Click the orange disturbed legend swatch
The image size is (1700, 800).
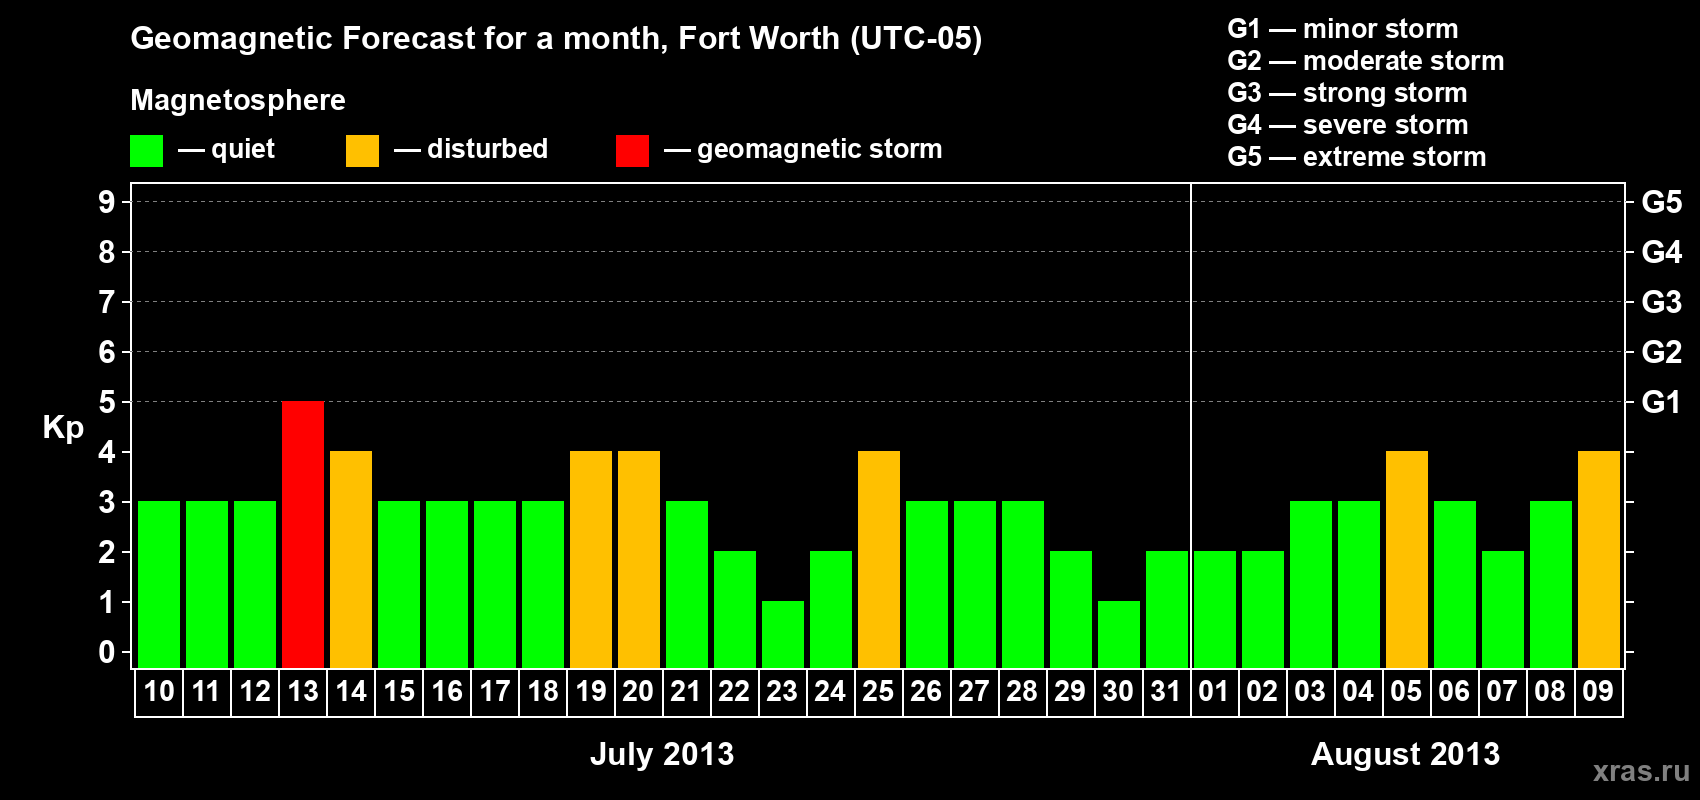(362, 151)
